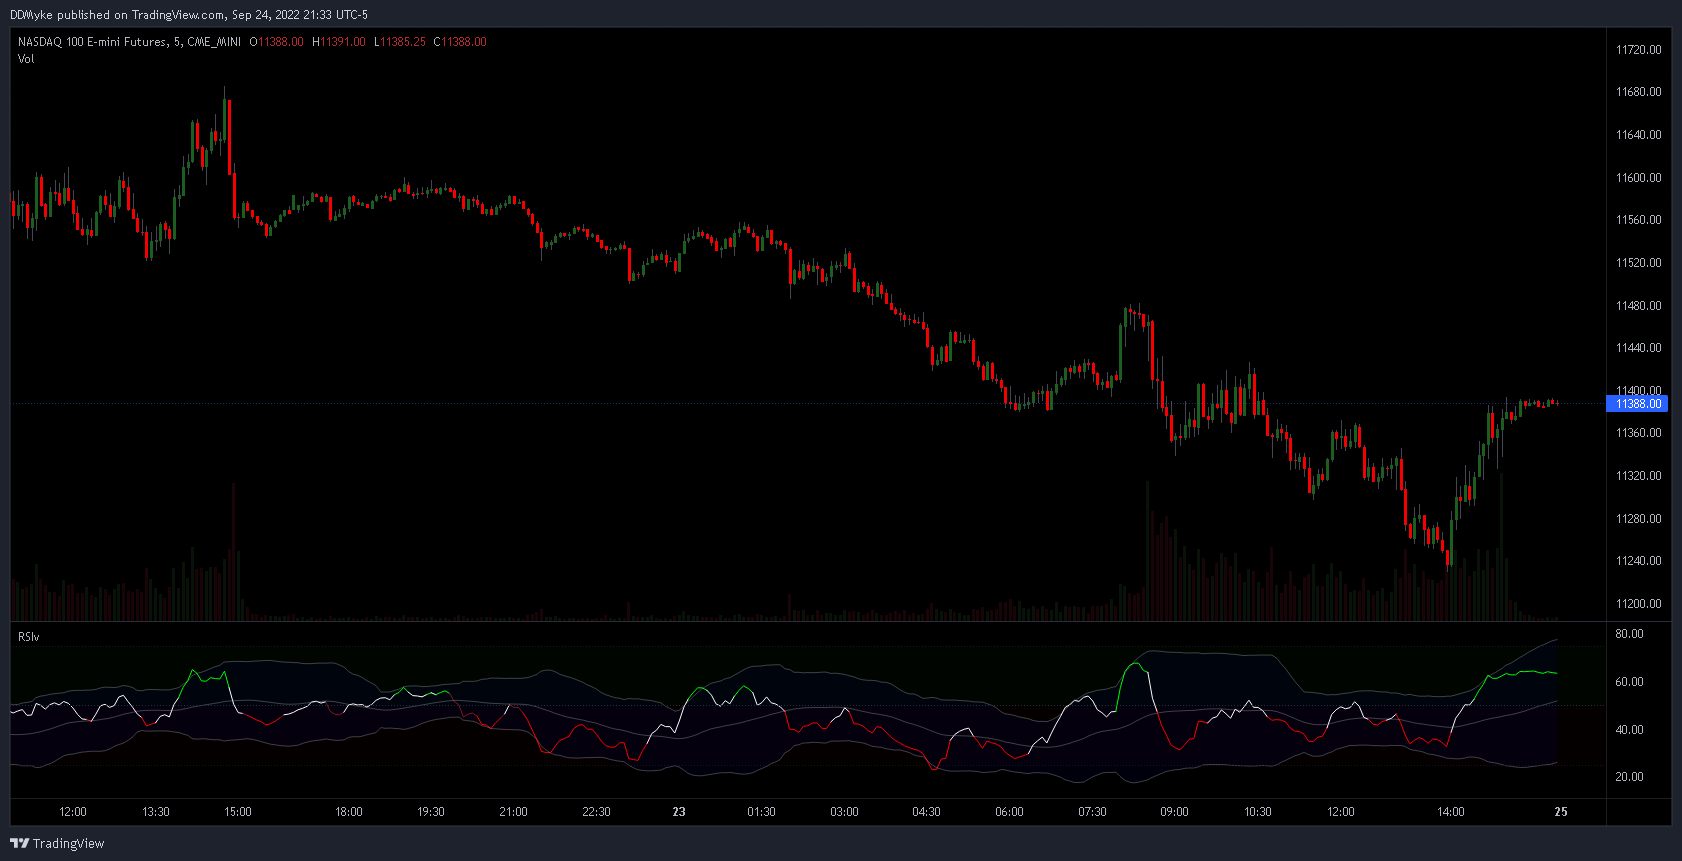Click the 11480.00 price axis label
The image size is (1682, 861).
(x=1639, y=306)
